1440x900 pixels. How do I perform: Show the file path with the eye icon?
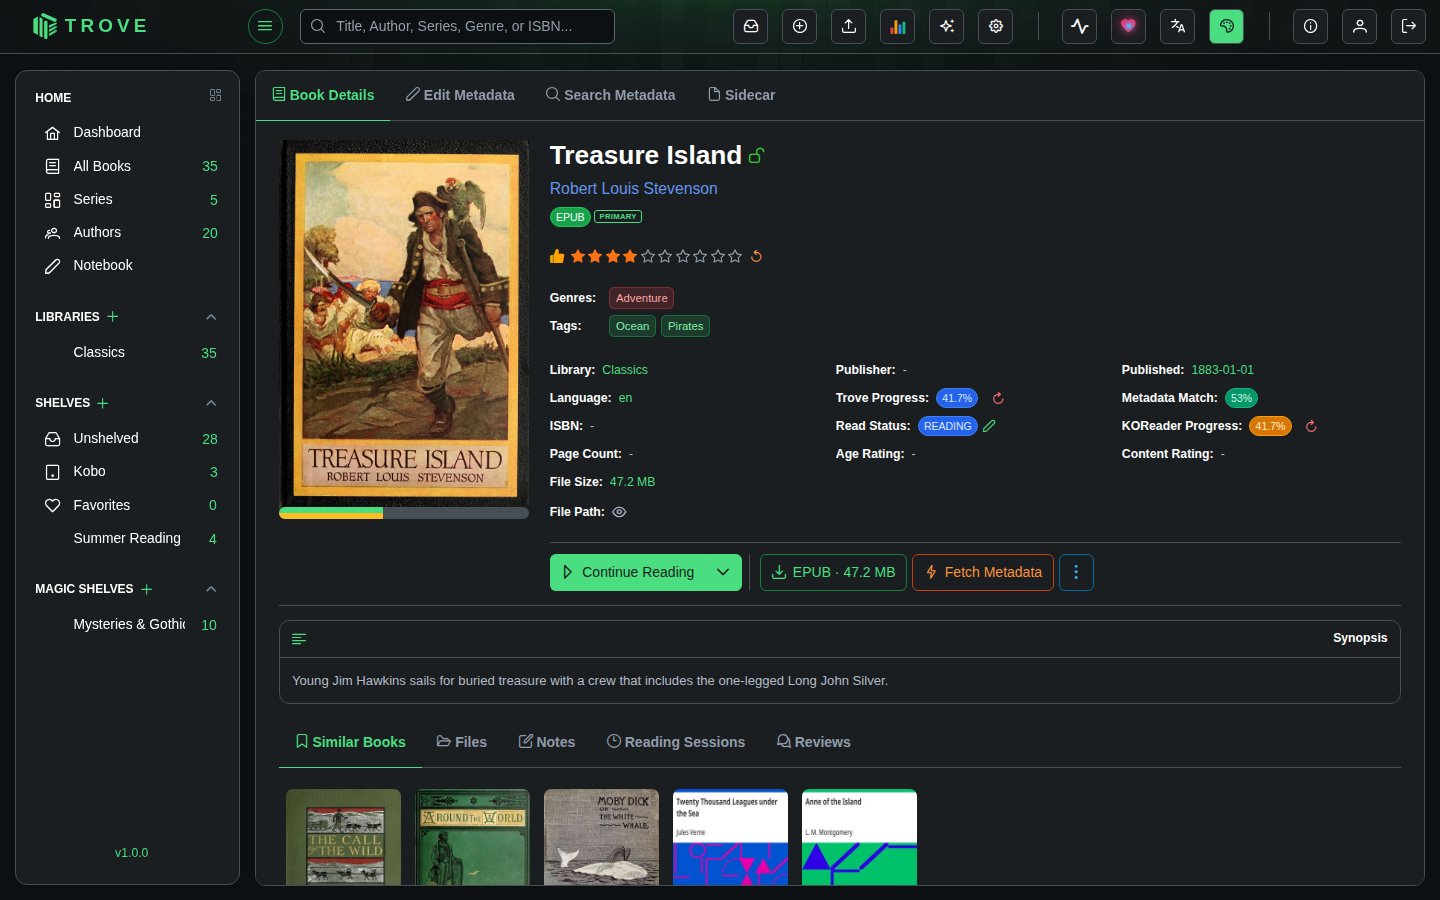pos(619,512)
